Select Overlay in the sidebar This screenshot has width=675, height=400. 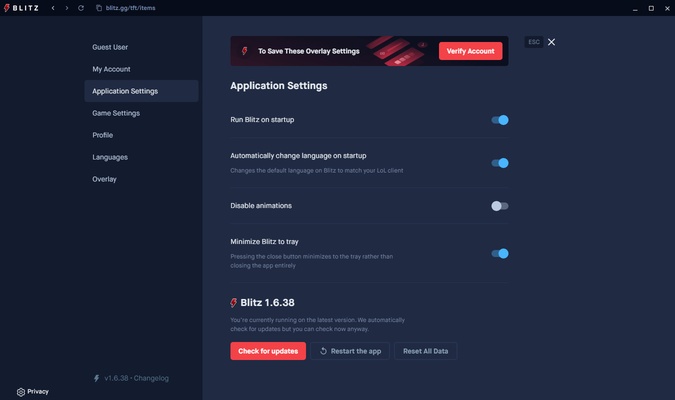[104, 179]
